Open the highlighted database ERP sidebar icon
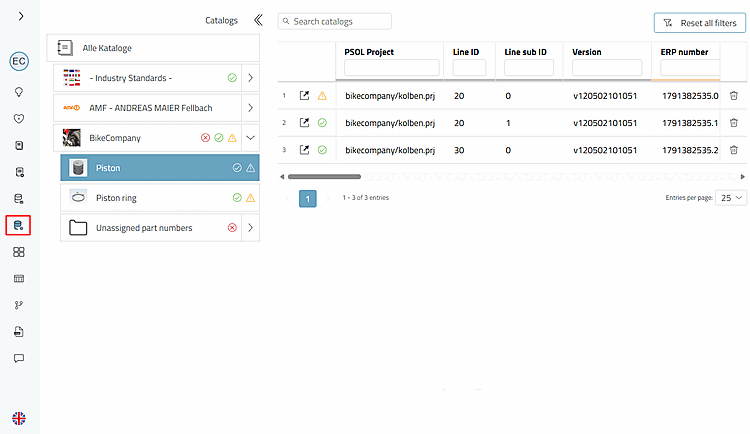The width and height of the screenshot is (750, 434). 18,225
